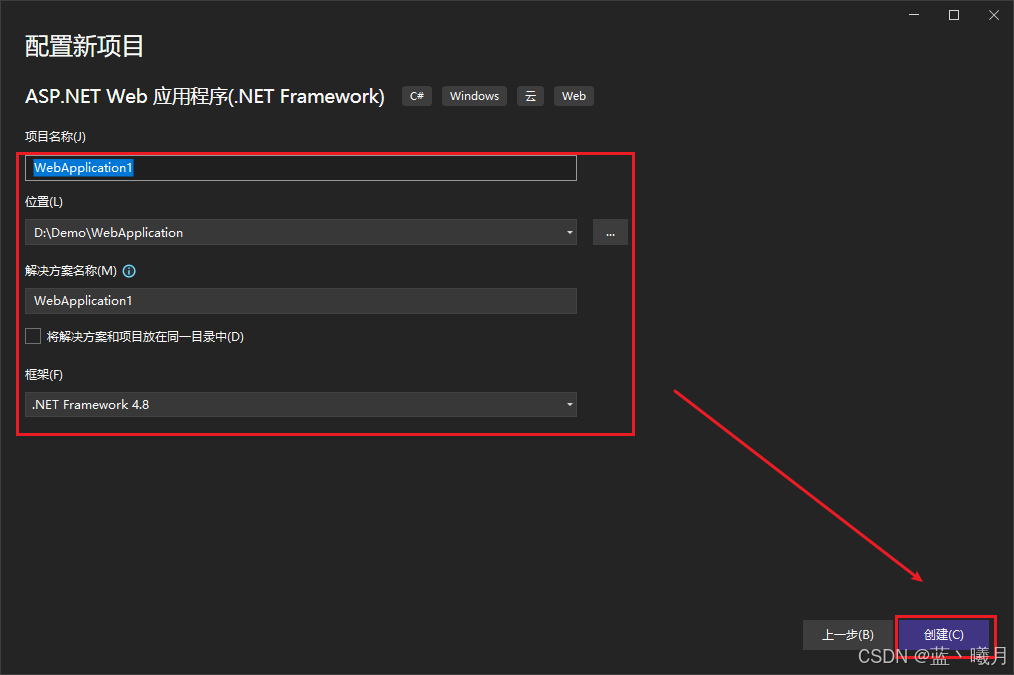
Task: Click the 位置(L) label
Action: pos(44,202)
